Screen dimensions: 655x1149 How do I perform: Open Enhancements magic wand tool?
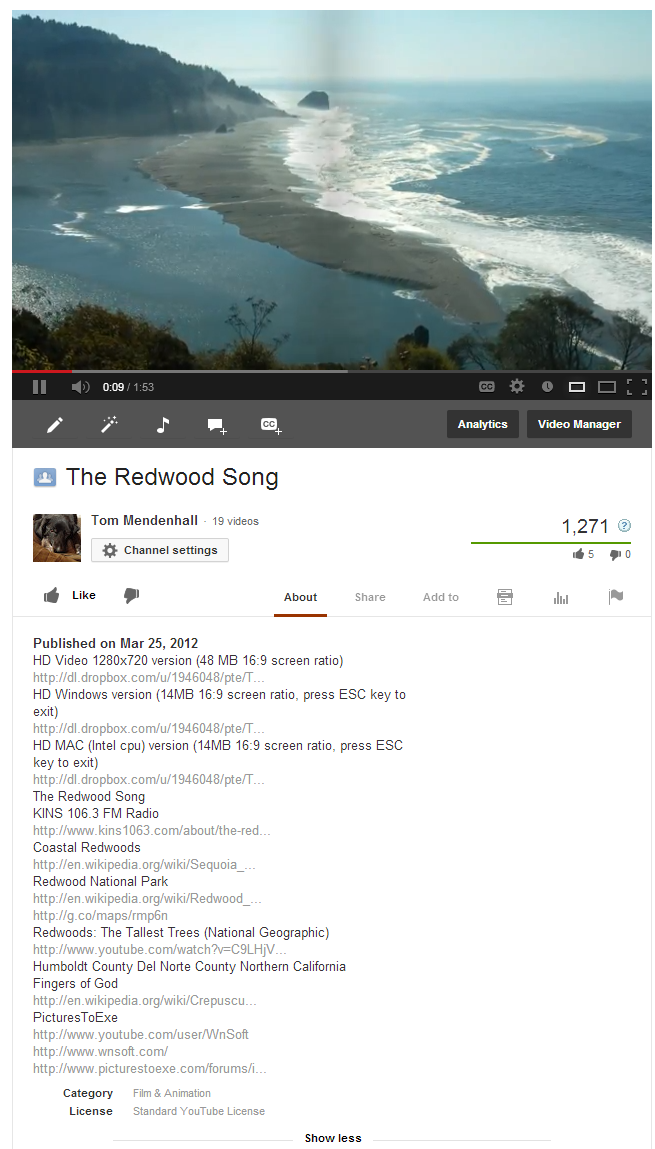[109, 424]
